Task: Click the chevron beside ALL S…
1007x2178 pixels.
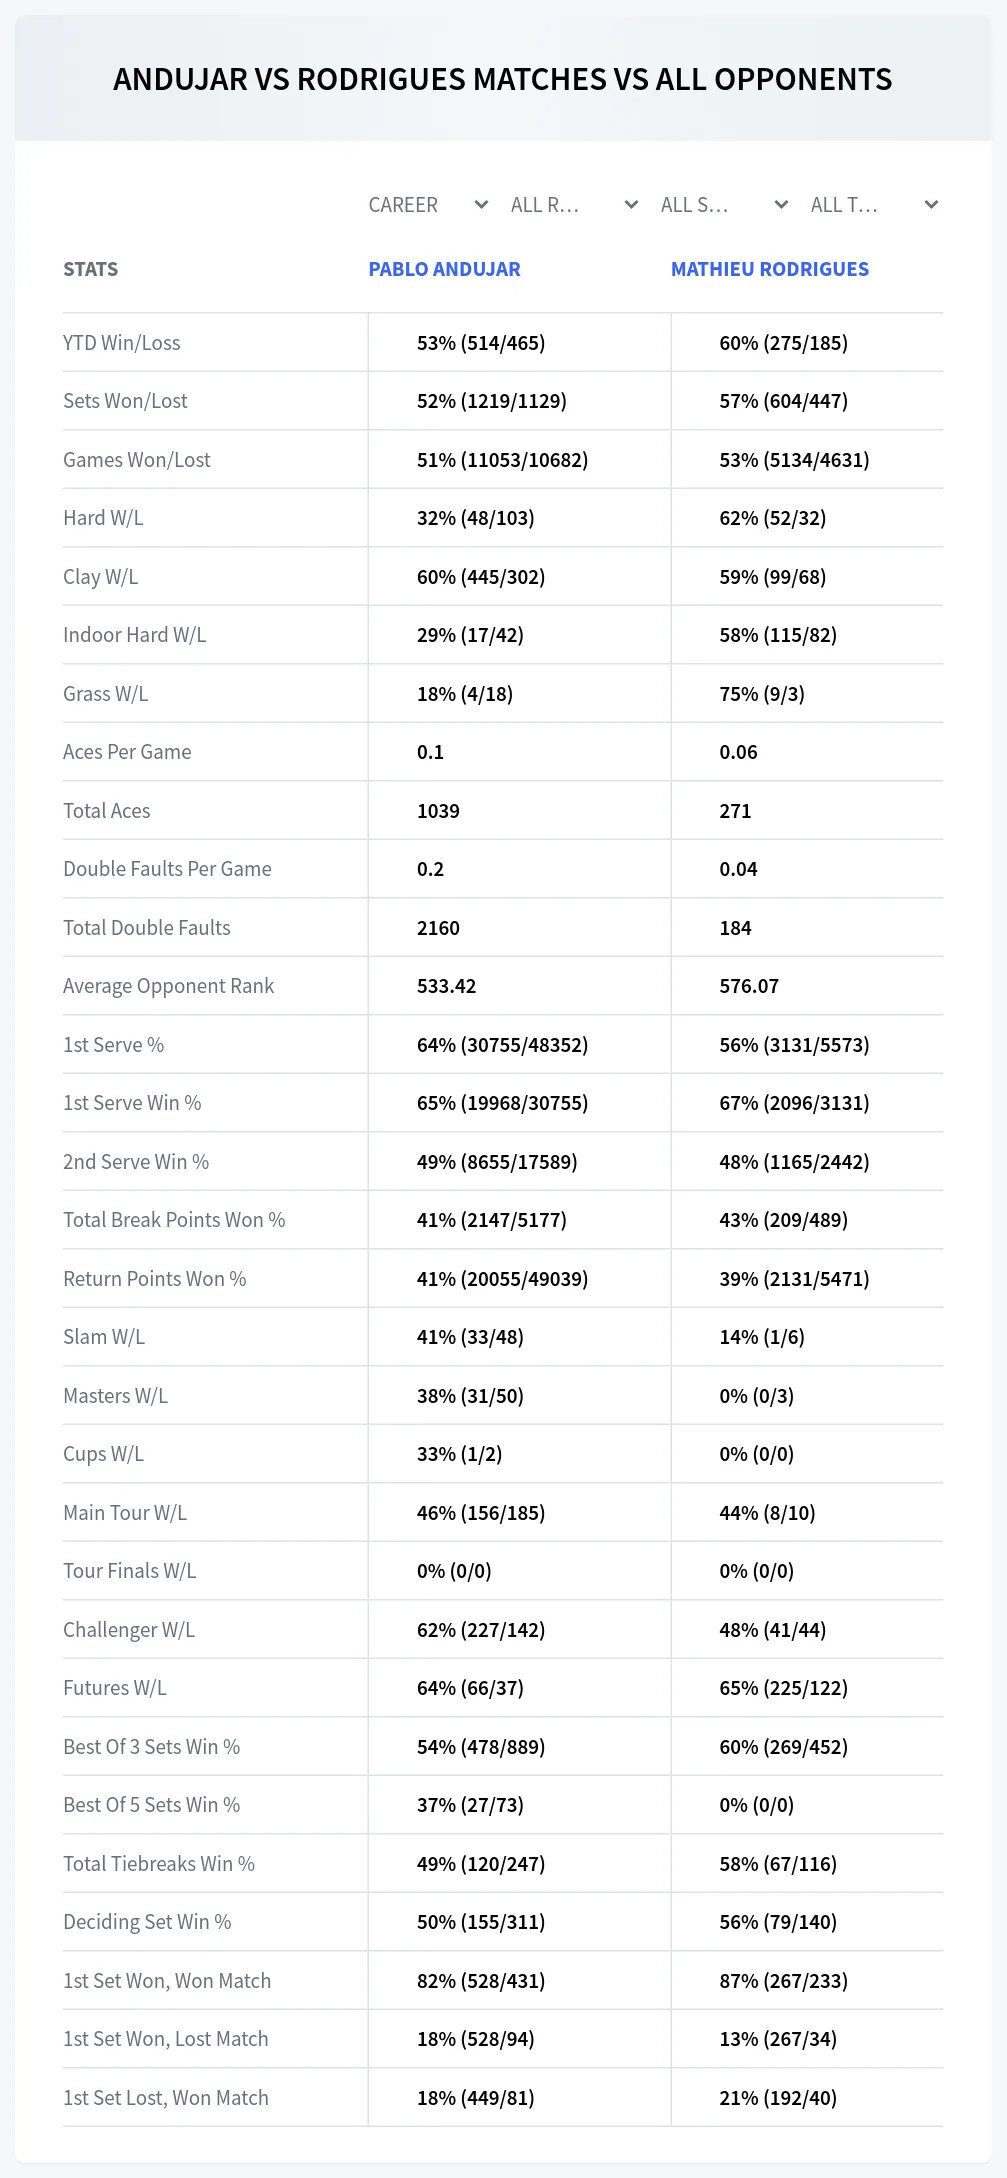Action: (x=781, y=205)
